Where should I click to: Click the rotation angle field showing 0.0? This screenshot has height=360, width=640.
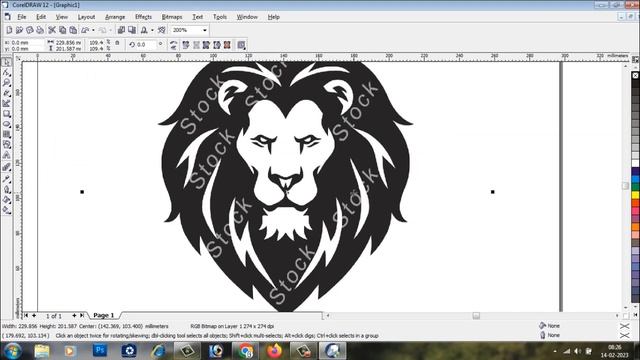click(147, 44)
